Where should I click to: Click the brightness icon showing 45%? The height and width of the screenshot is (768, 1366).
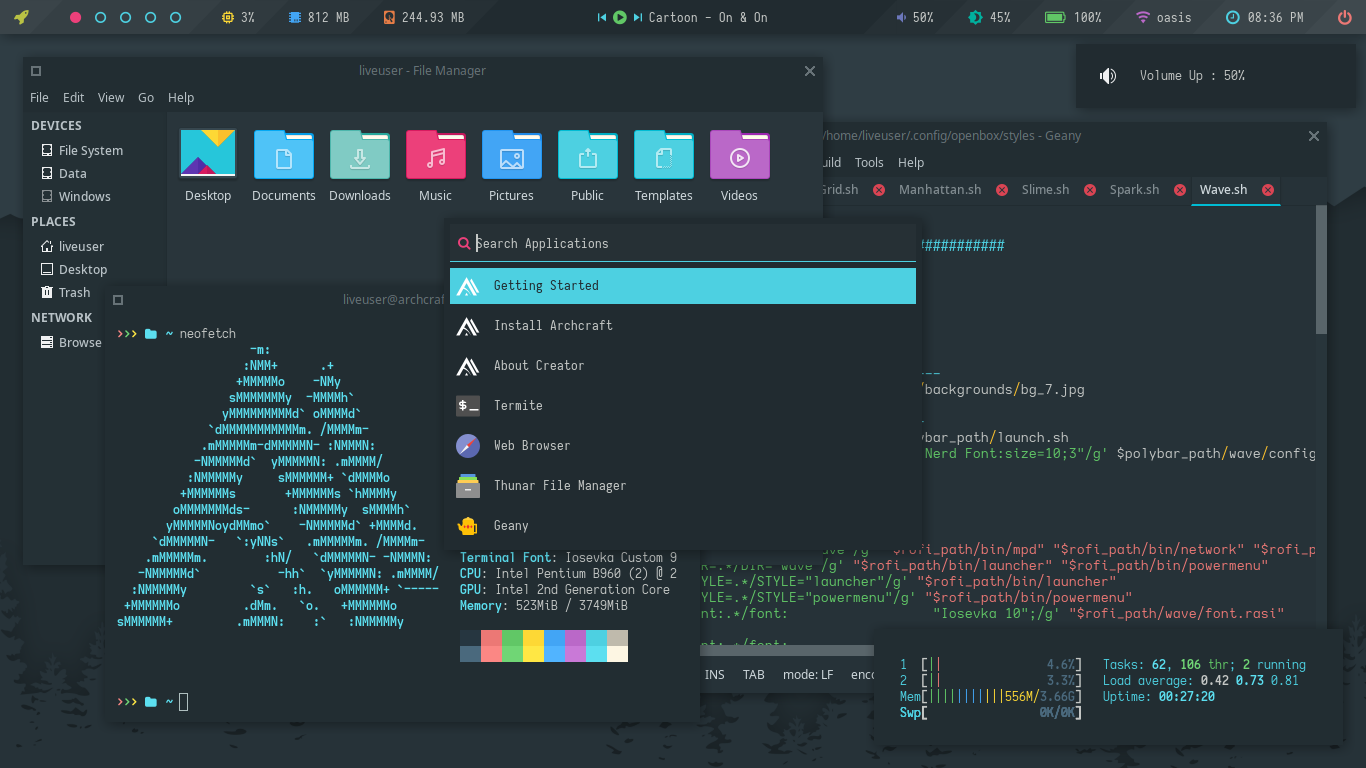(x=975, y=18)
